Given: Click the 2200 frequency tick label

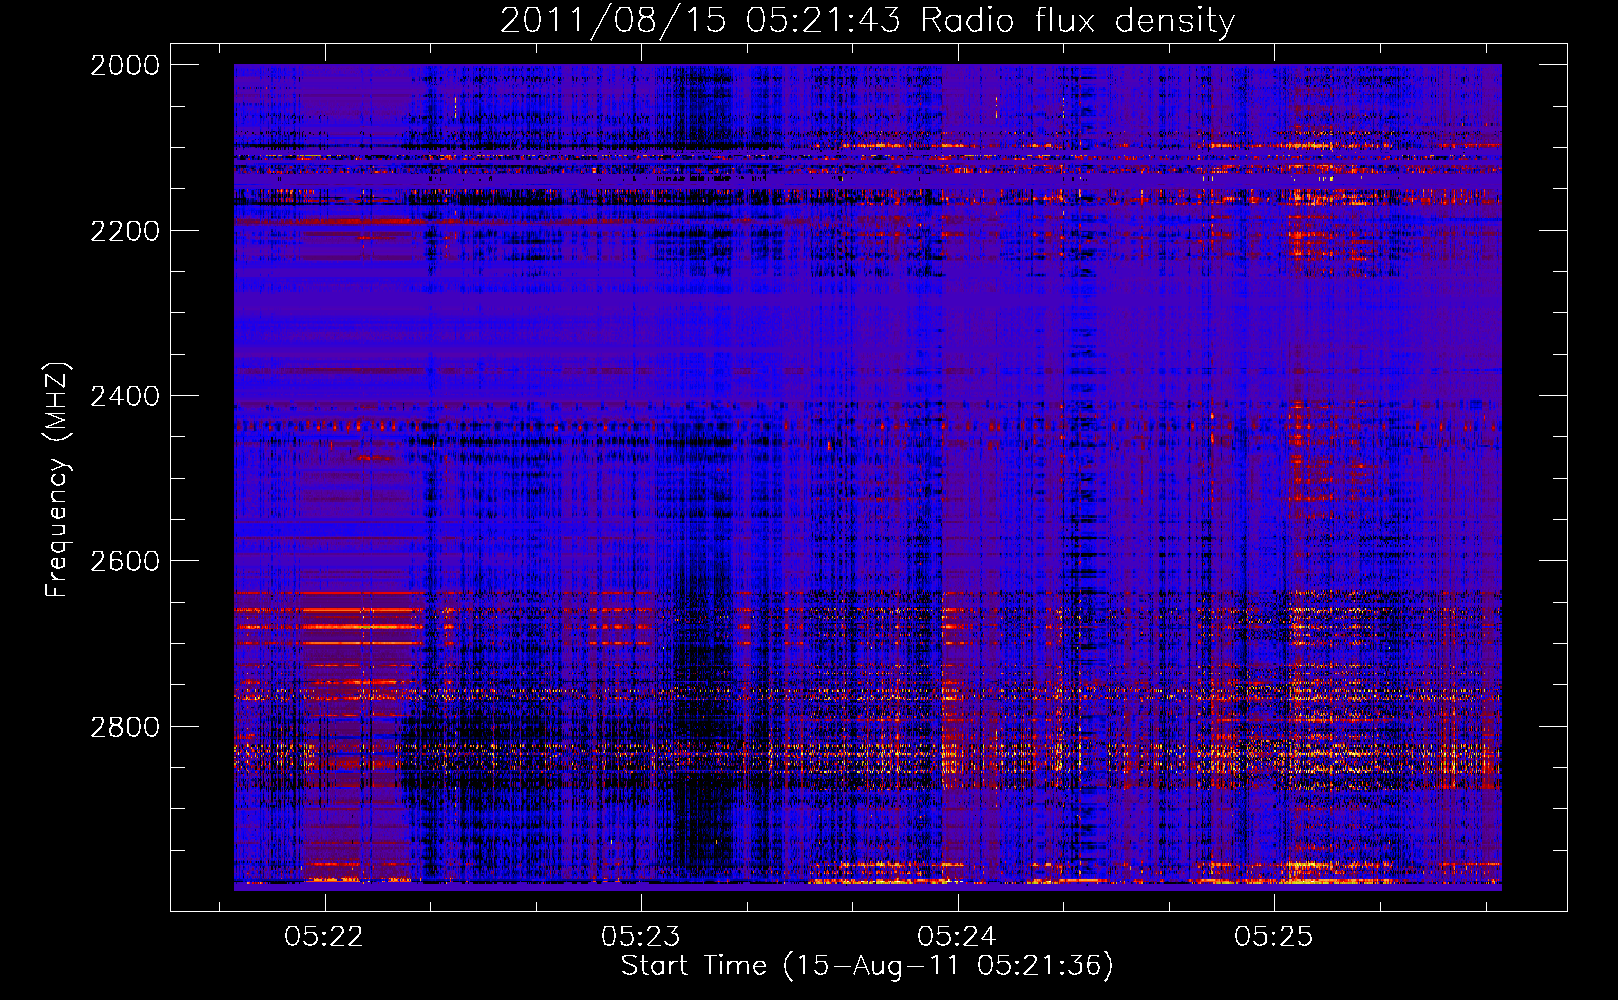Looking at the screenshot, I should click(x=125, y=231).
